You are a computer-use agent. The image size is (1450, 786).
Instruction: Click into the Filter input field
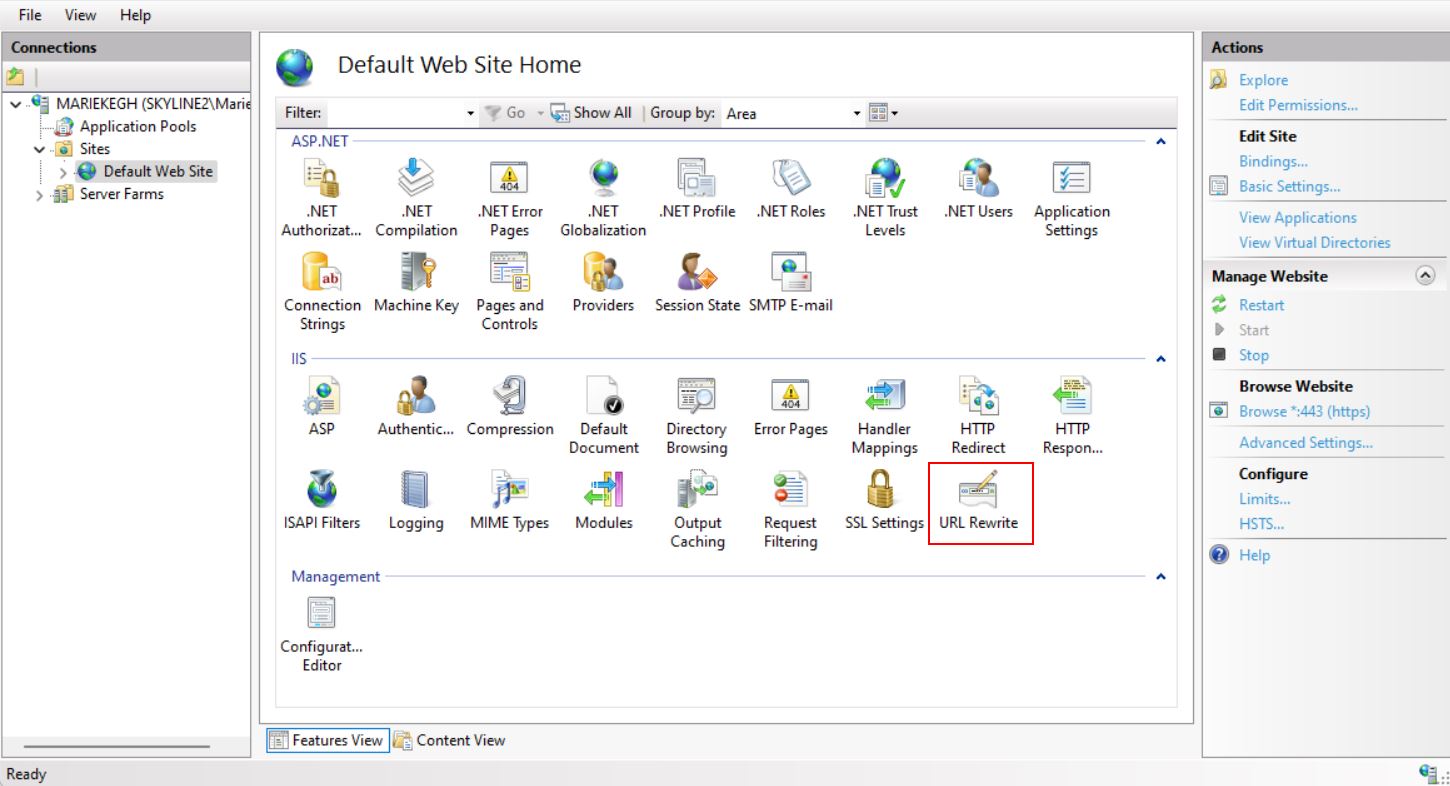click(396, 113)
